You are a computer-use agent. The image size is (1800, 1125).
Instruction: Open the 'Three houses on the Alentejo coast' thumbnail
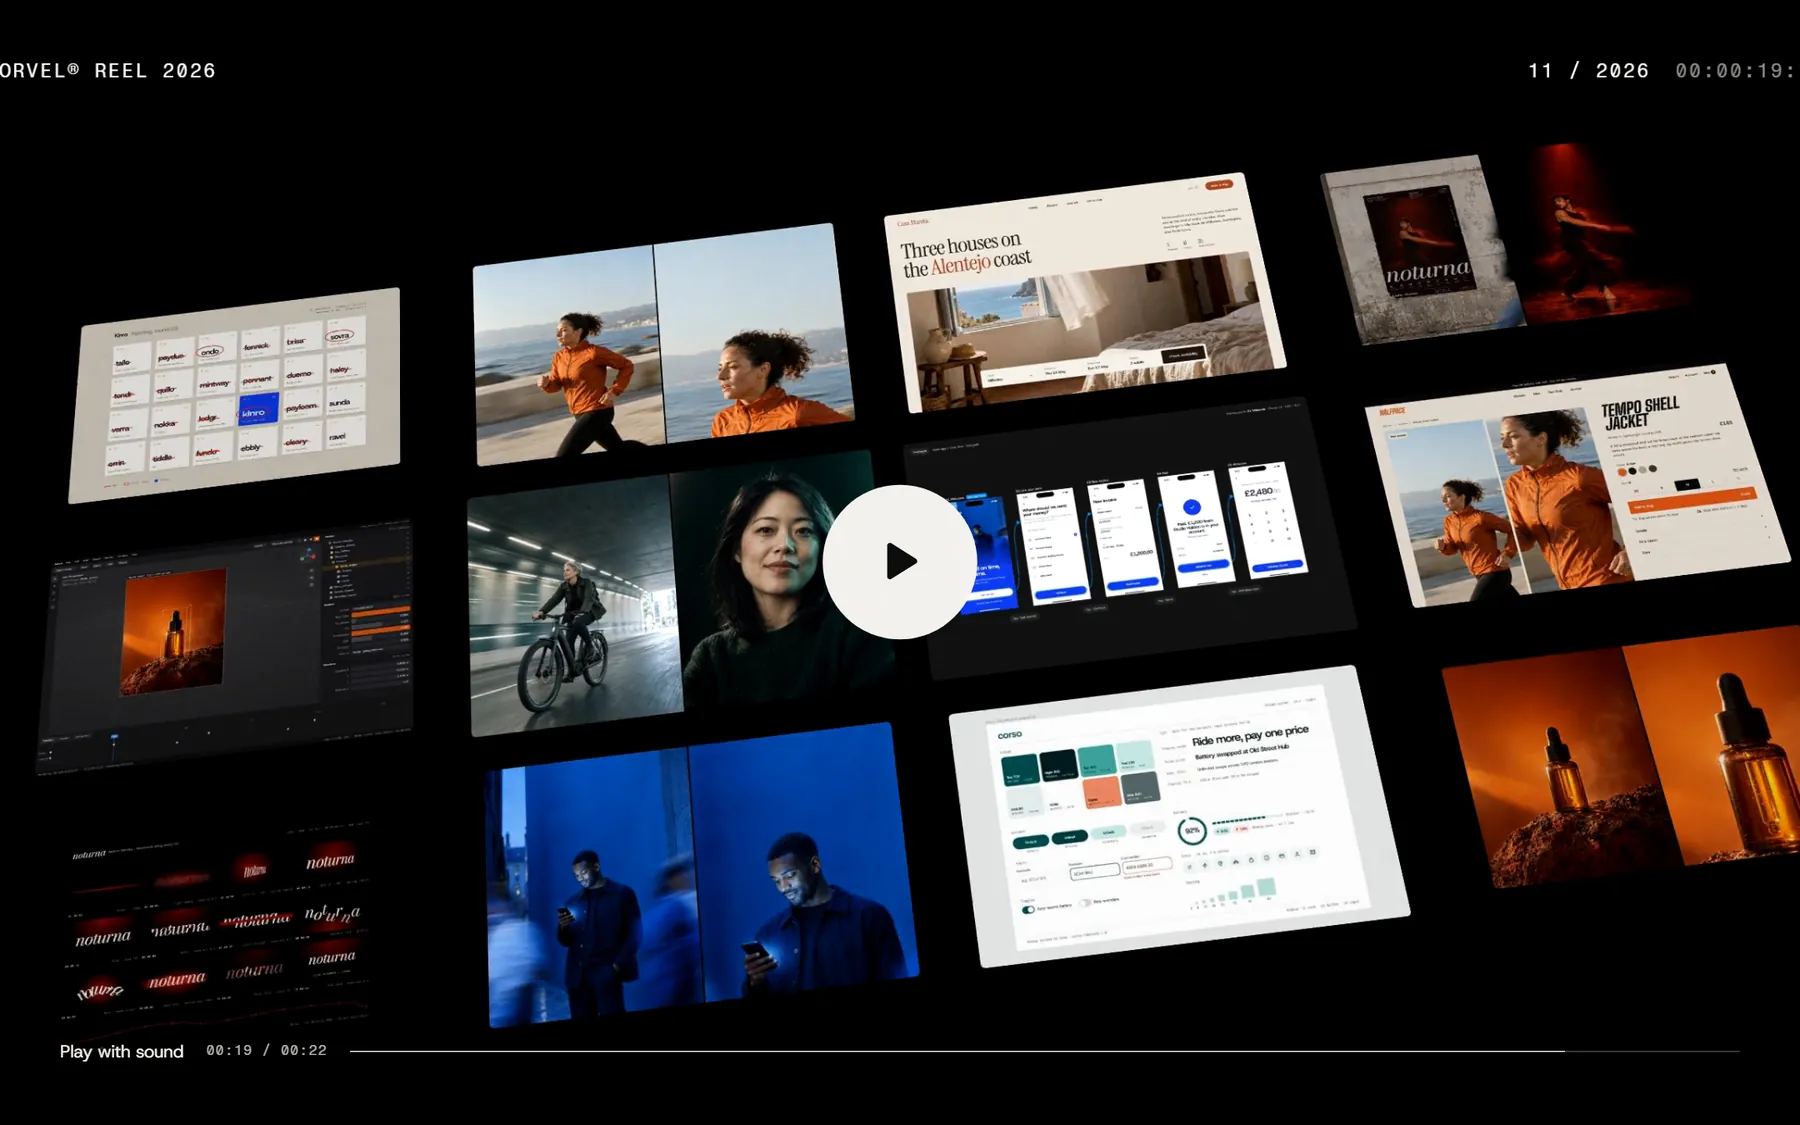(1085, 292)
